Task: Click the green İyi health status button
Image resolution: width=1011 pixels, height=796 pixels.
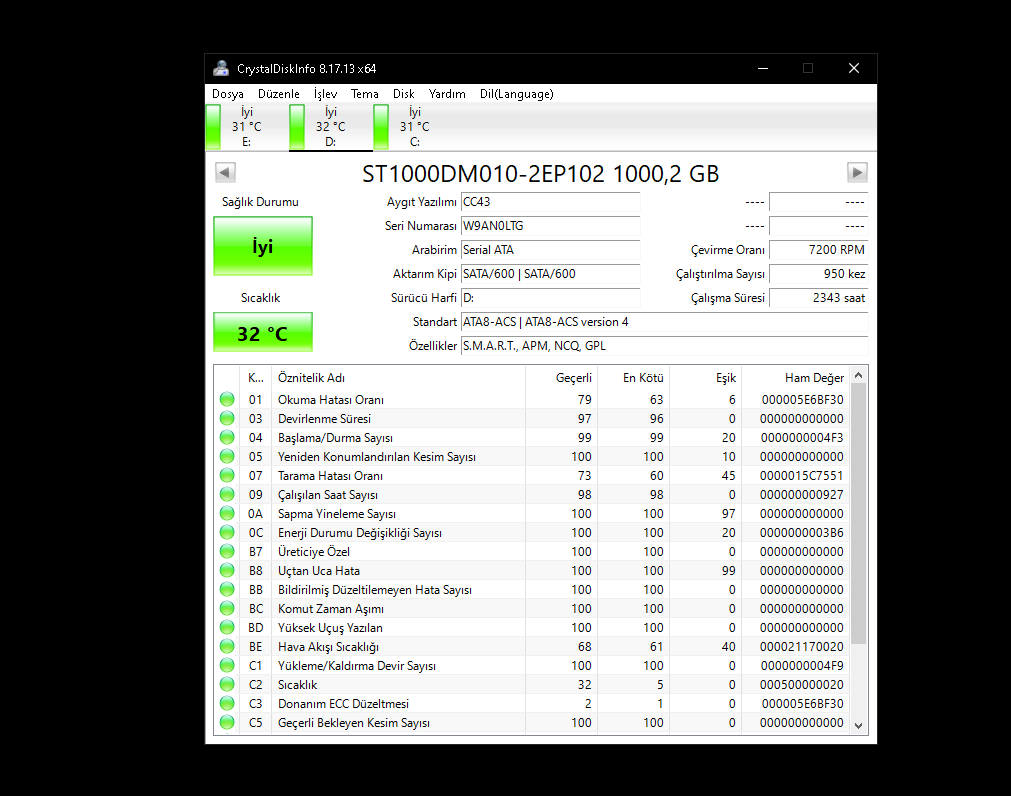Action: (x=263, y=246)
